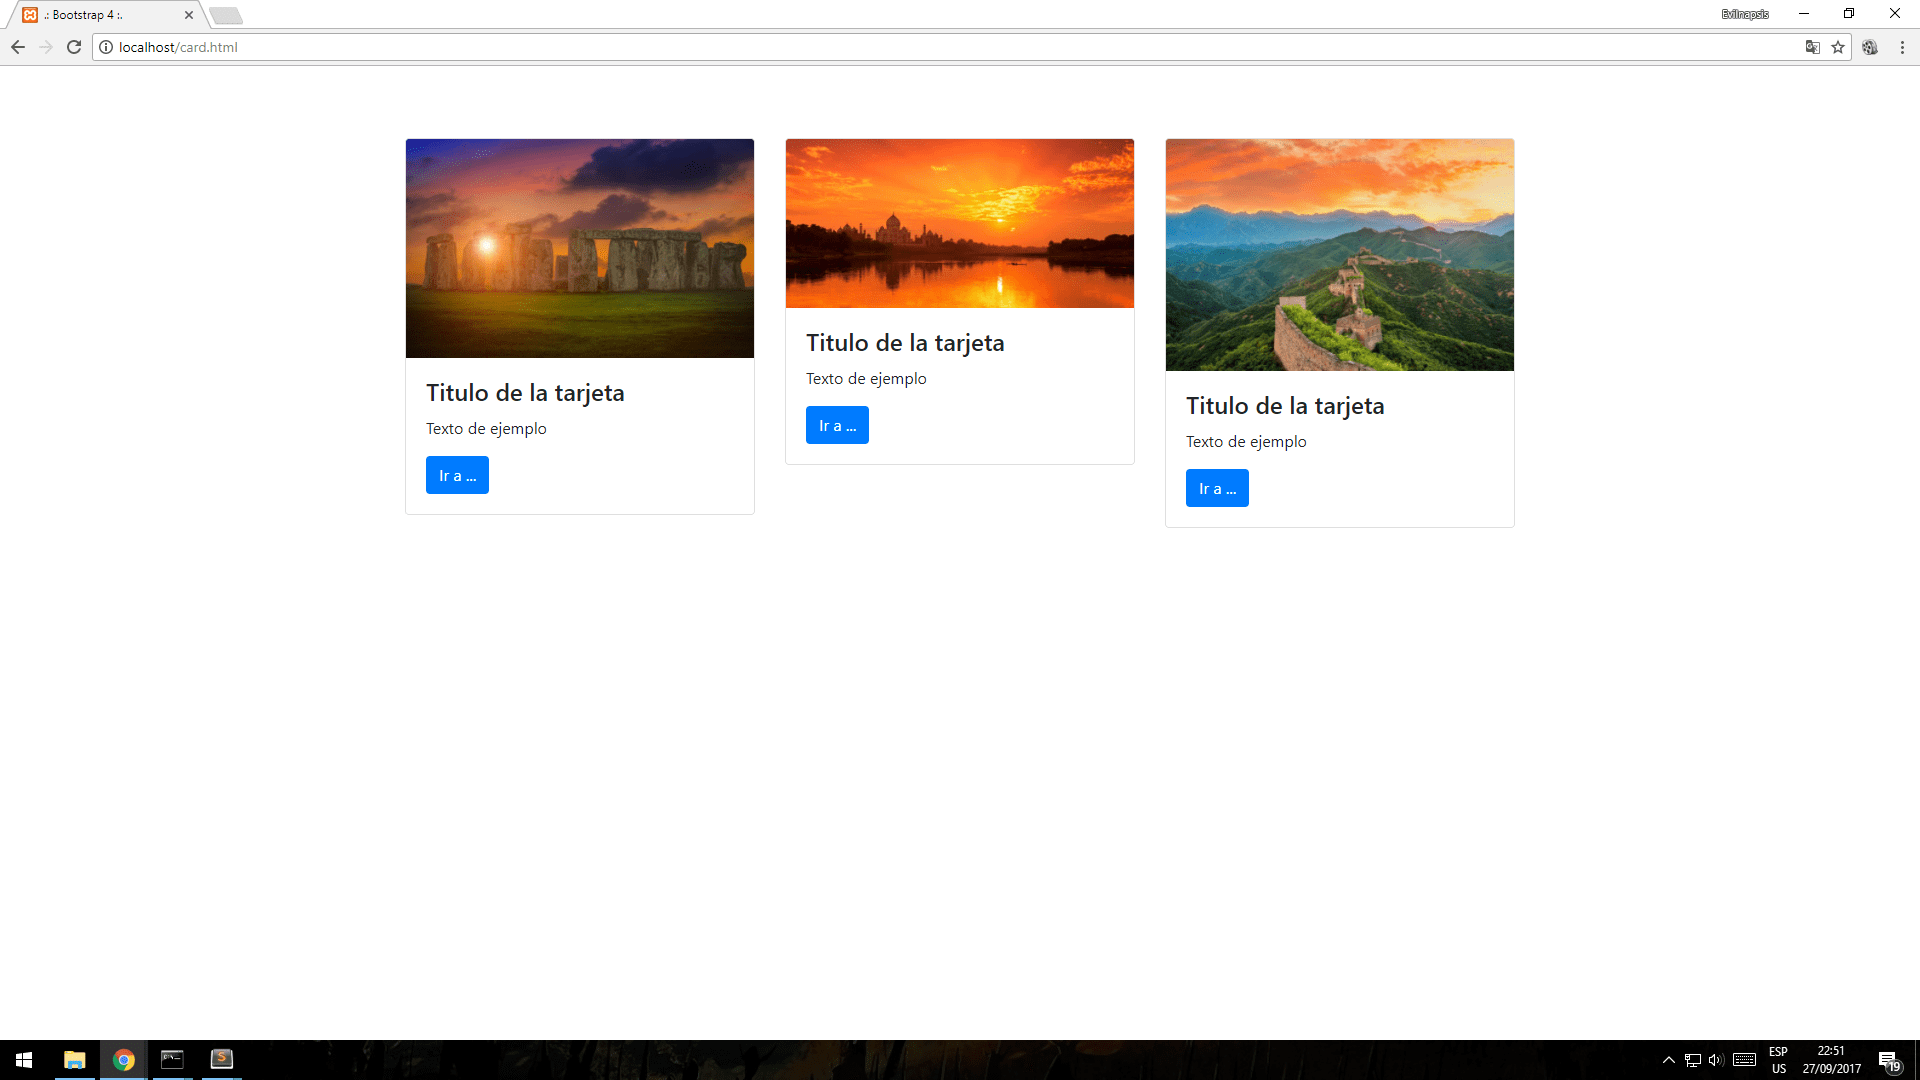1920x1080 pixels.
Task: Click the Taj Mahal card image
Action: 959,222
